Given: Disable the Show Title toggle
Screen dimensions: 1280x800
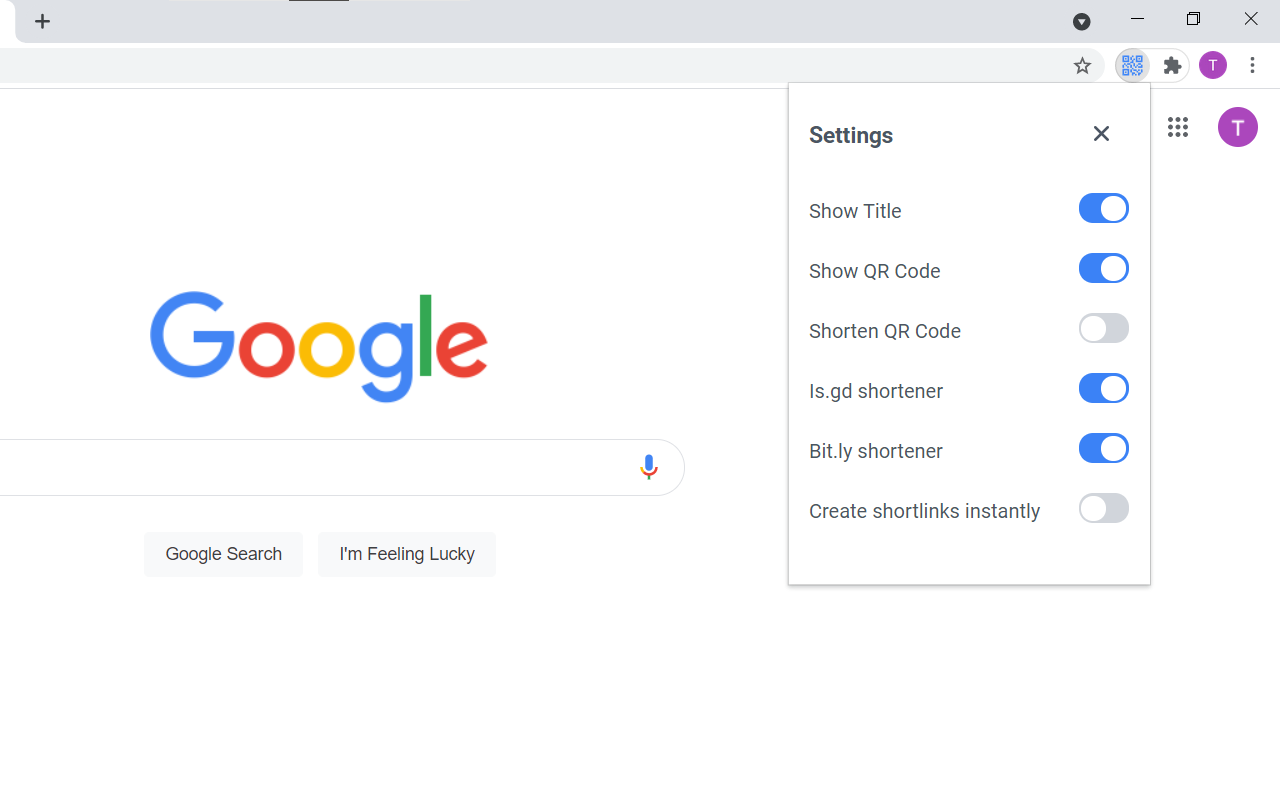Looking at the screenshot, I should point(1104,208).
